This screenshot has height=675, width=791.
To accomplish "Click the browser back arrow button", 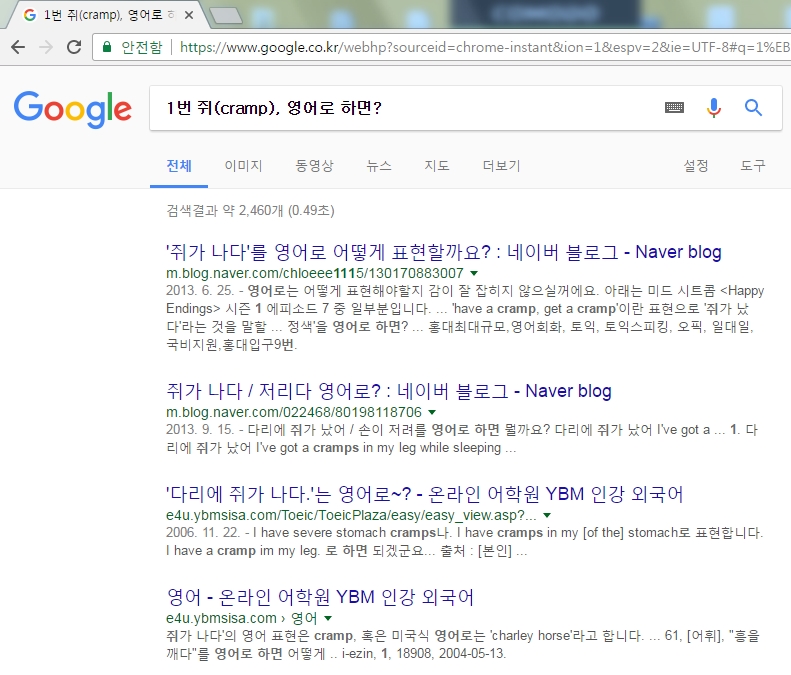I will pyautogui.click(x=18, y=47).
